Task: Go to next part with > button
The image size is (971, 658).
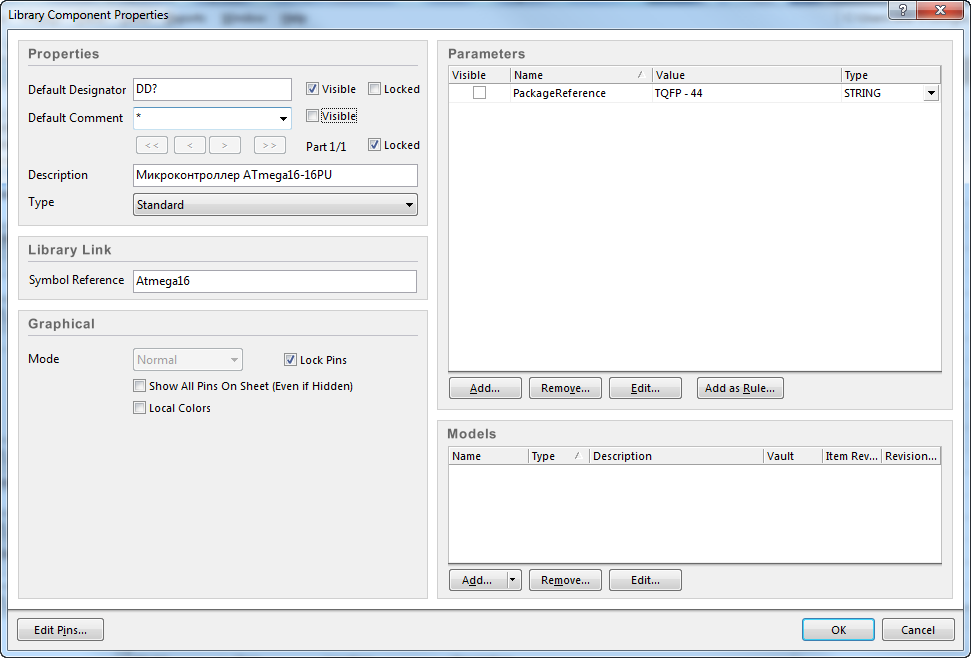Action: 225,145
